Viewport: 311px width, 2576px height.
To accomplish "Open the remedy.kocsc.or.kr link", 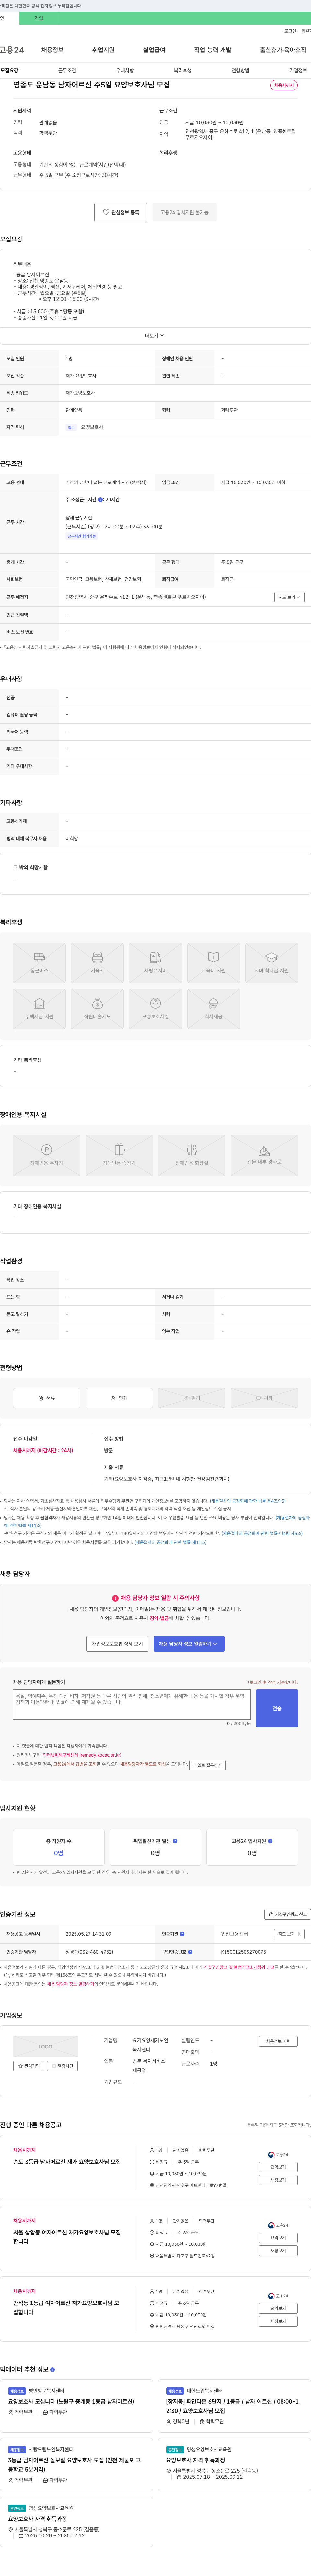I will pos(82,1755).
